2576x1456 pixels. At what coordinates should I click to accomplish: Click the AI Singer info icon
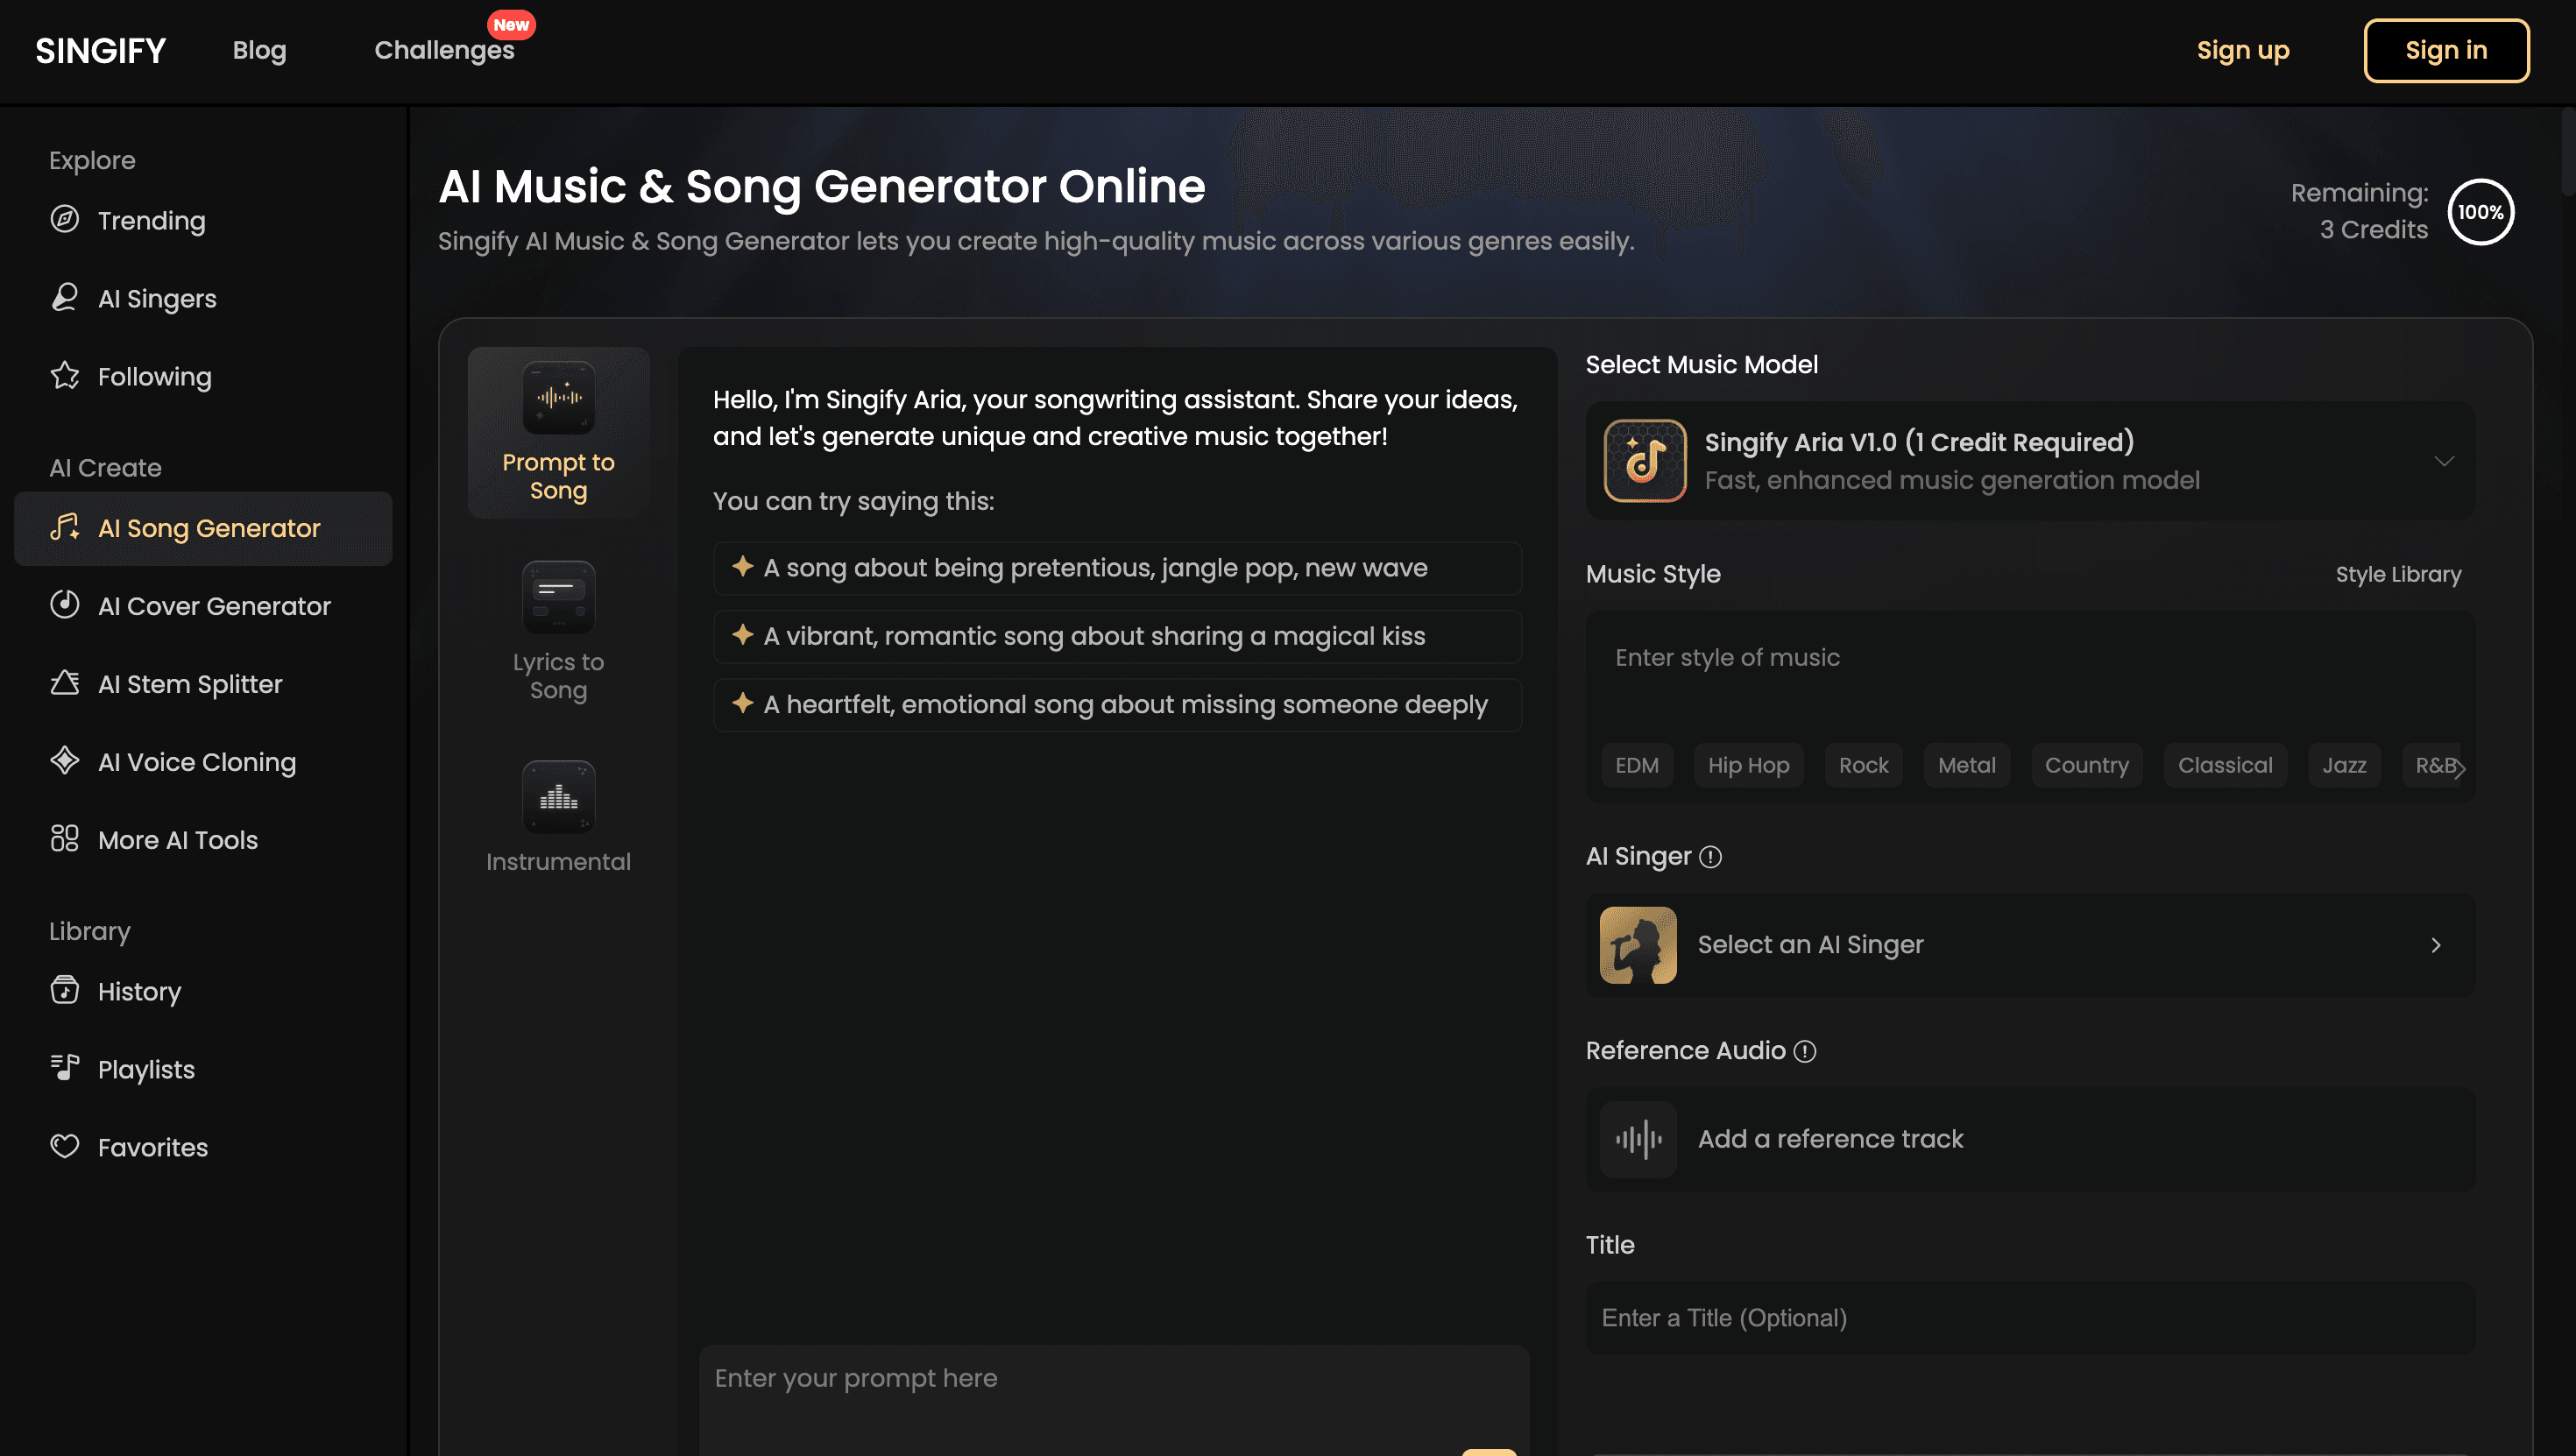(1711, 857)
